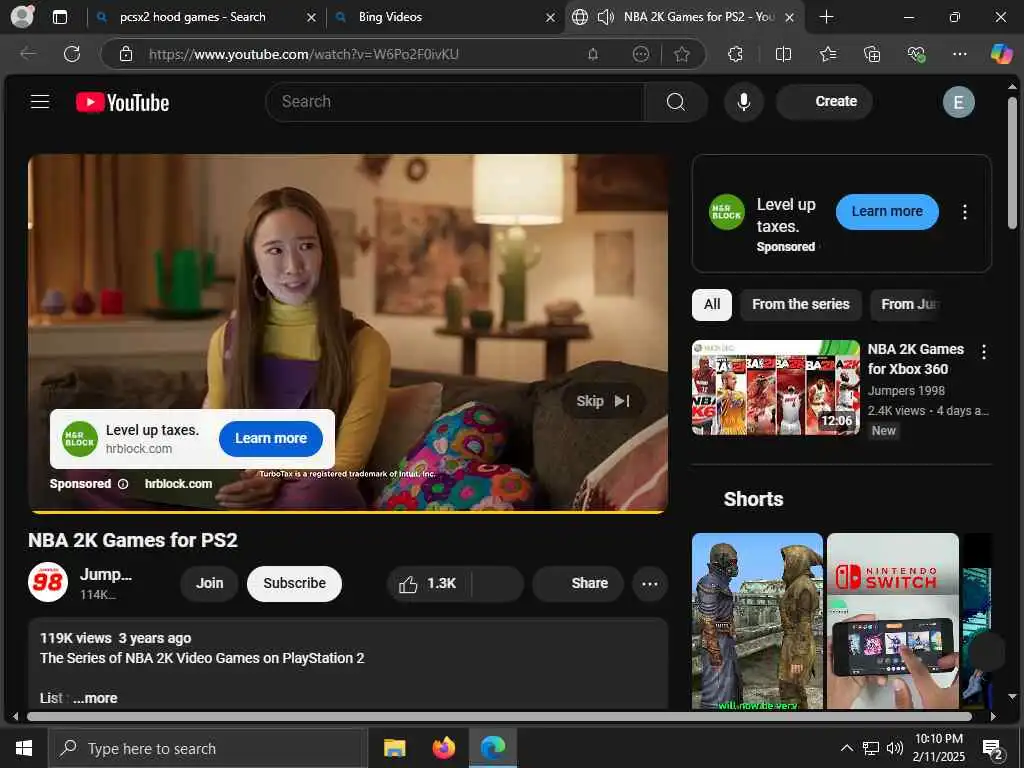
Task: Go to YouTube home via logo
Action: coord(122,103)
